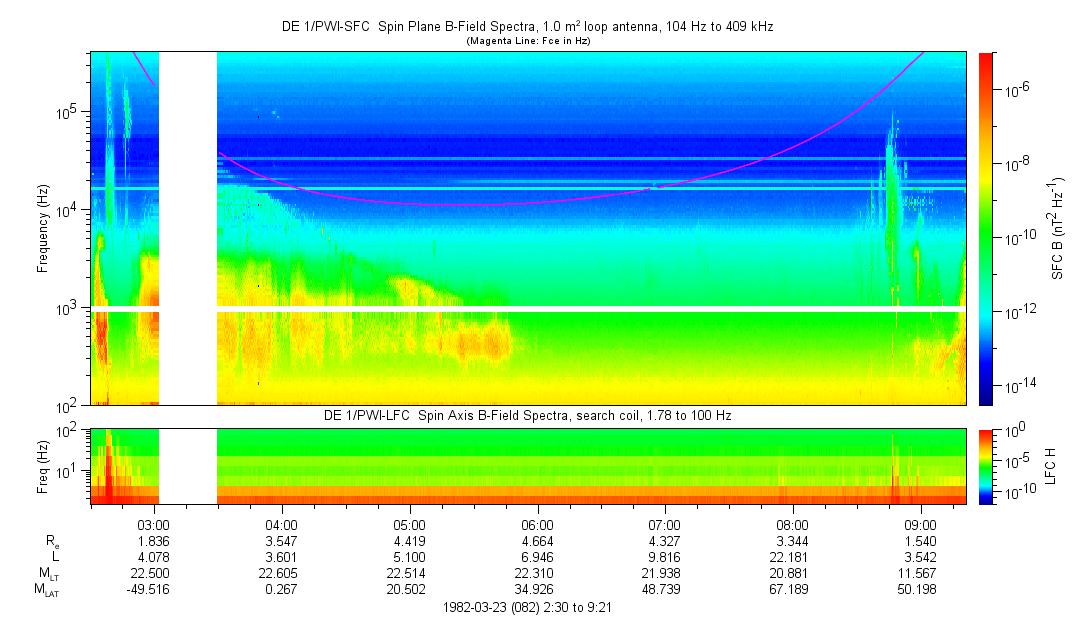1083x620 pixels.
Task: Click the 1982-03-23 date range caption
Action: (x=527, y=607)
